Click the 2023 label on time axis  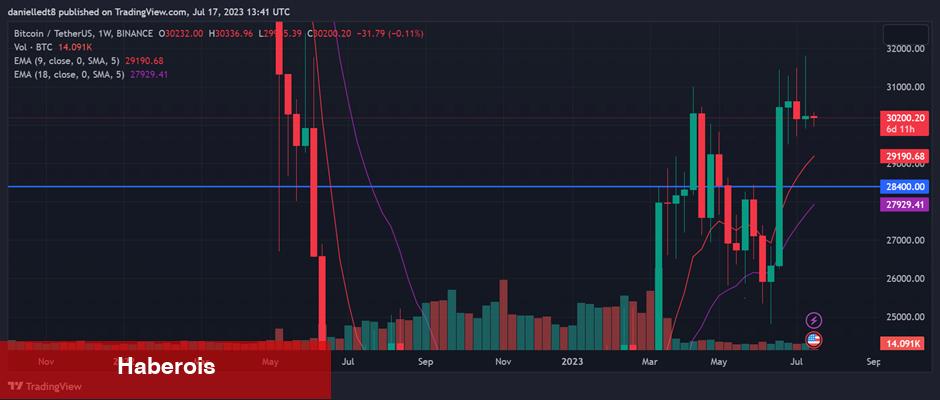(x=573, y=362)
